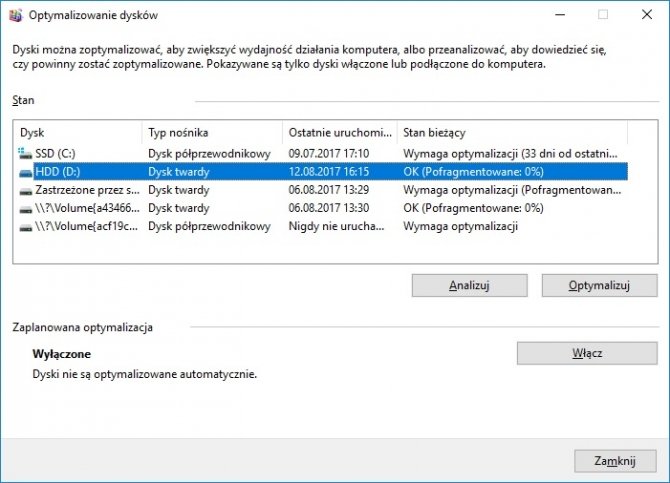Click the \\?\Volume{a43466... drive icon
This screenshot has height=483, width=670.
tap(26, 209)
